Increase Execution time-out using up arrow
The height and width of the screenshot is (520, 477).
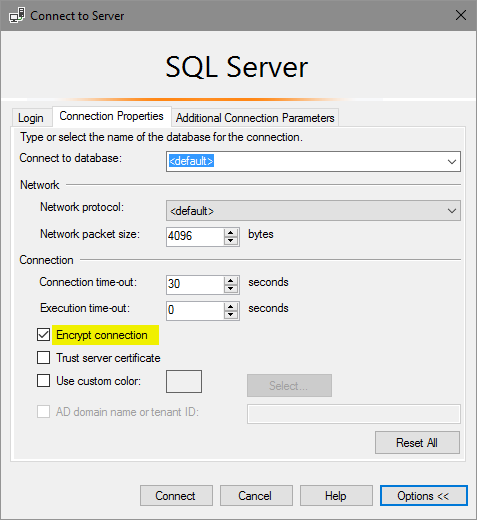click(231, 307)
